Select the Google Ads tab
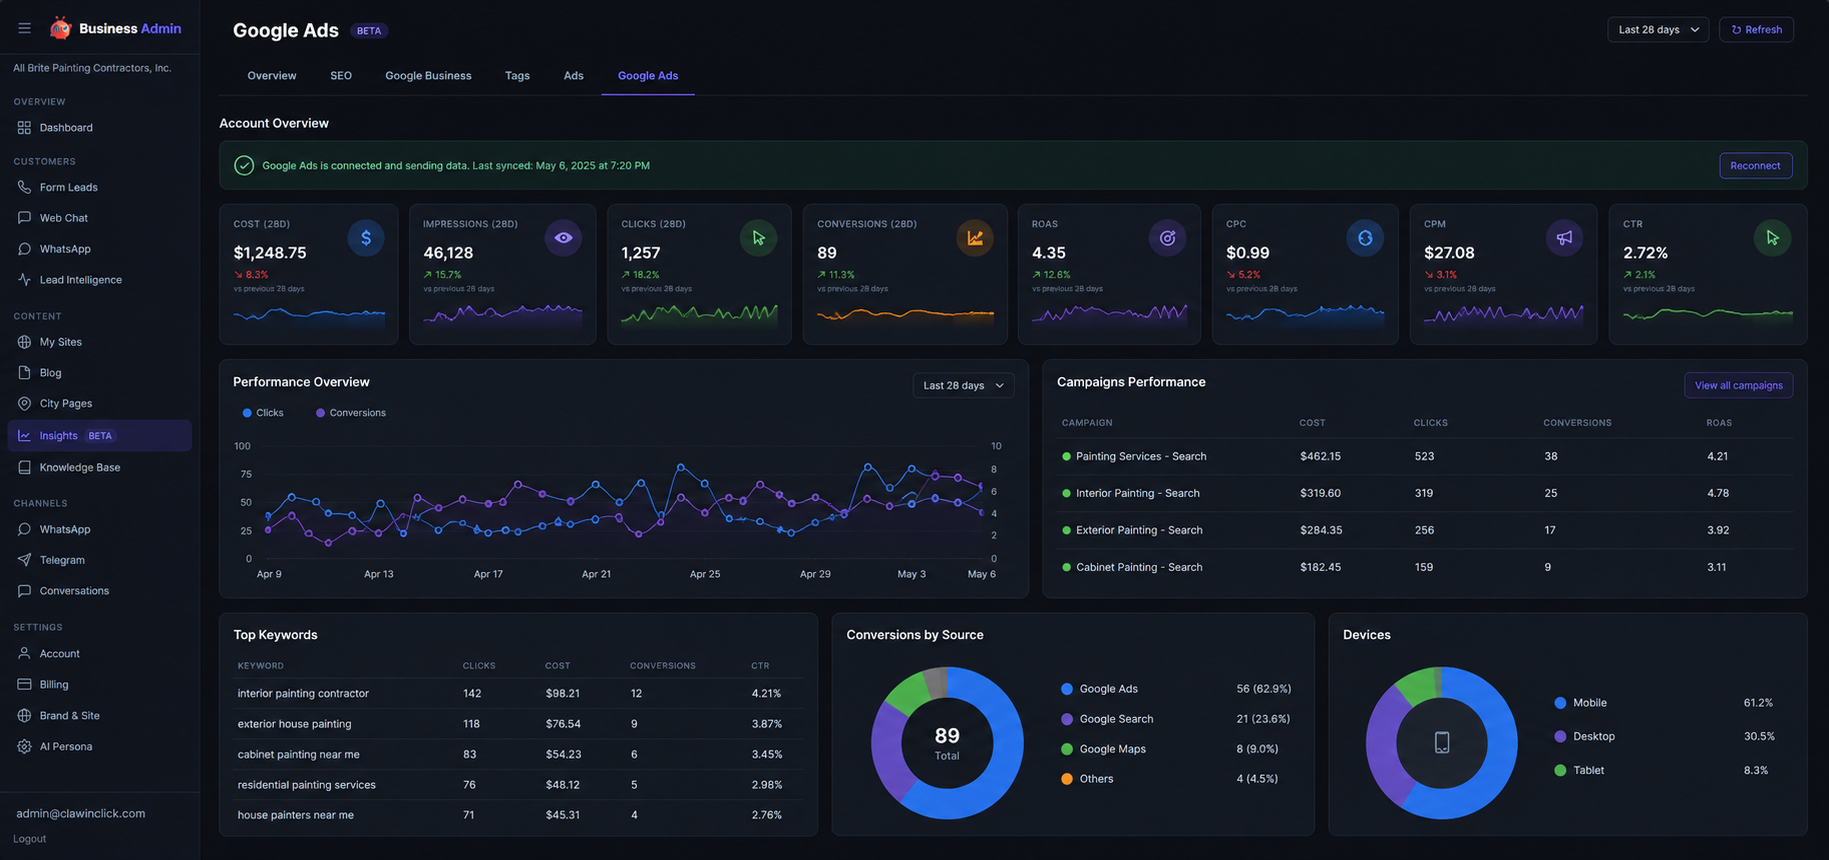1829x860 pixels. pos(648,76)
